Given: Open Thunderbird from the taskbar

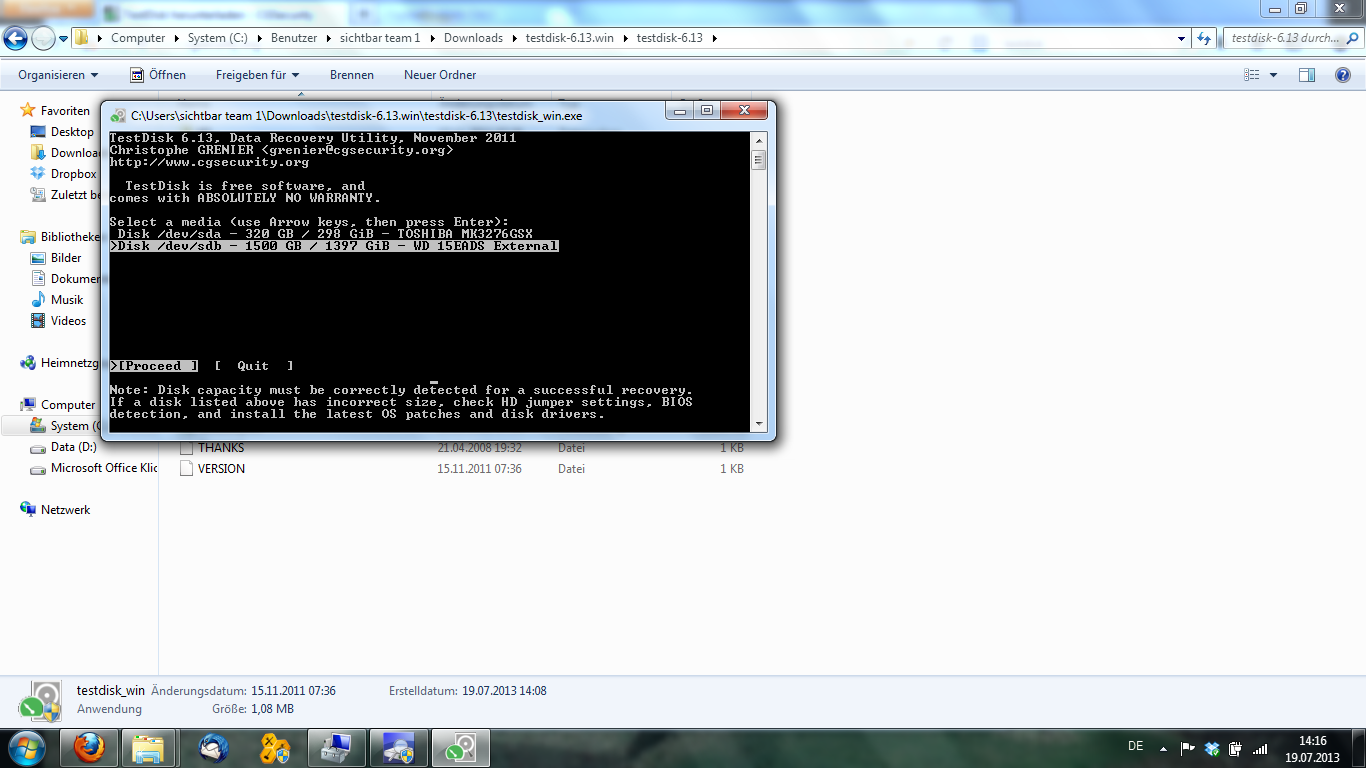Looking at the screenshot, I should (x=213, y=748).
